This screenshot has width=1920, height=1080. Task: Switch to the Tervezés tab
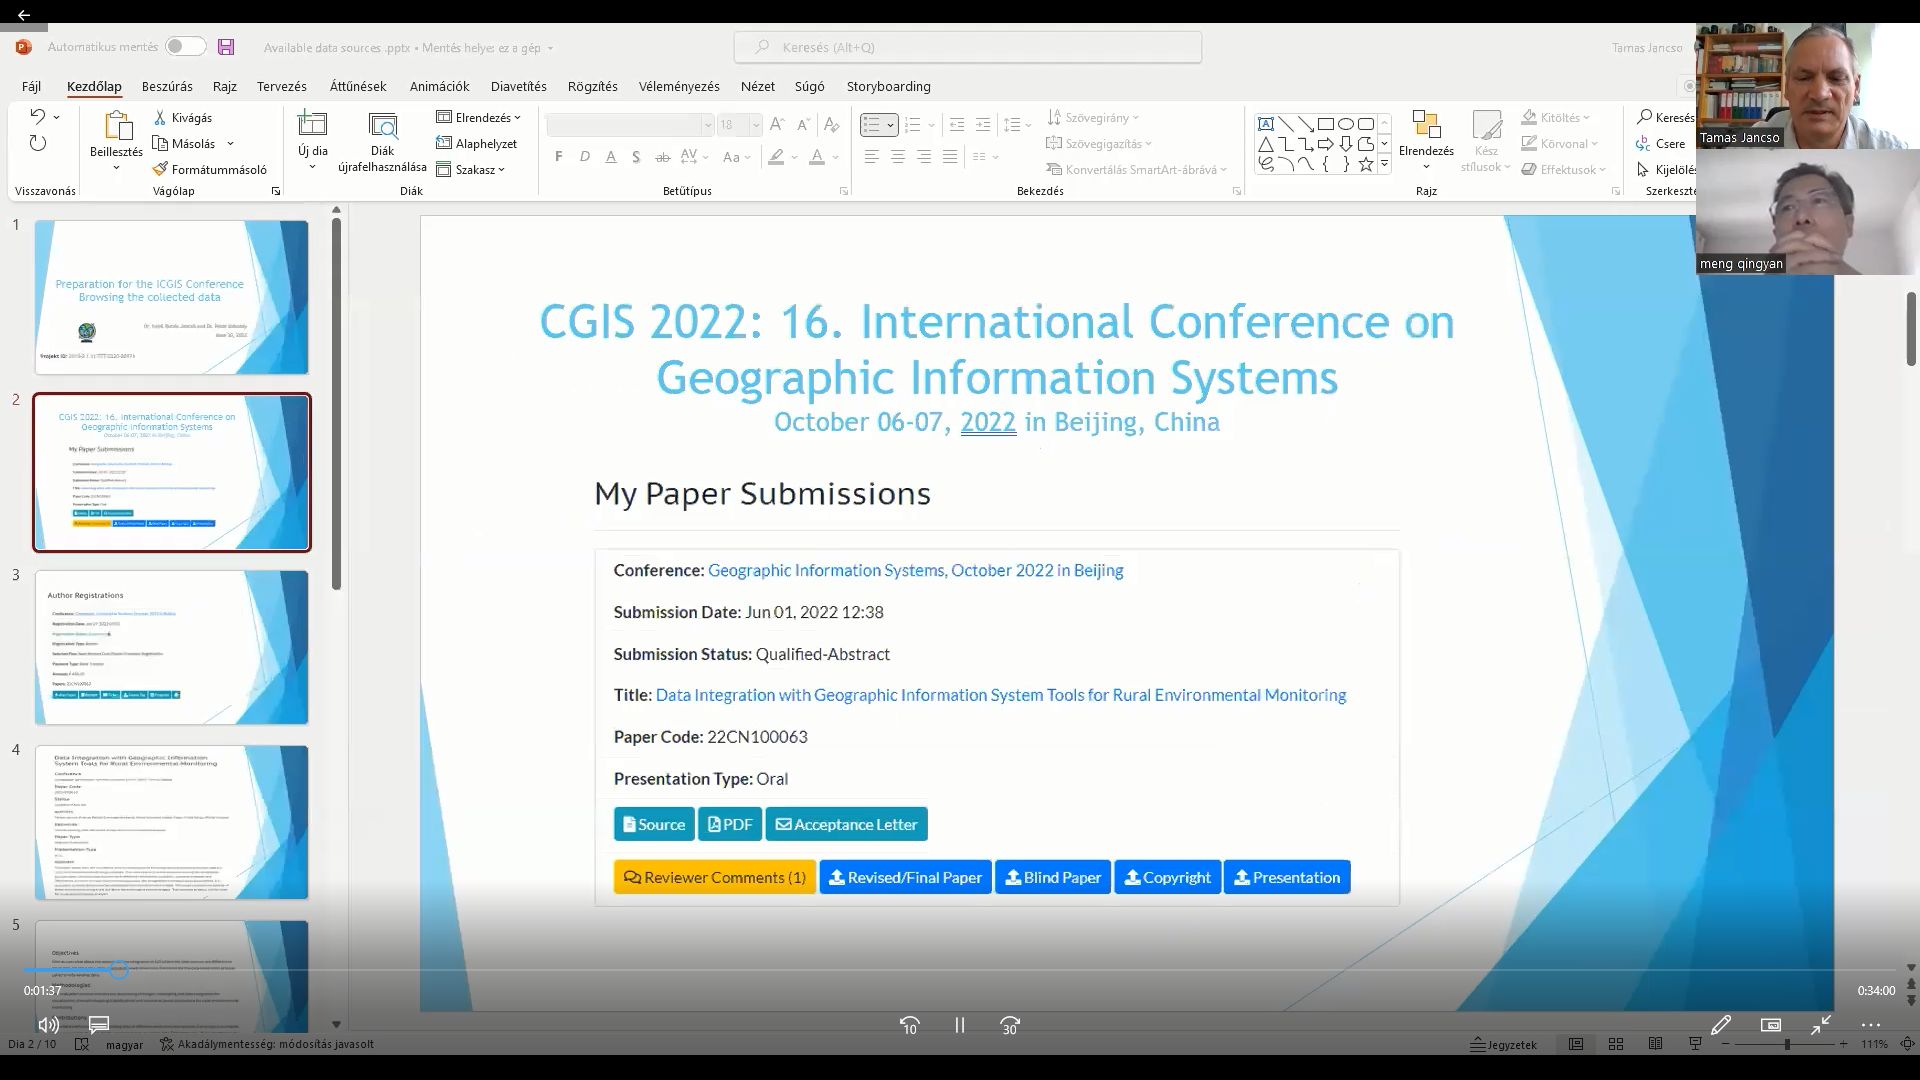point(282,86)
